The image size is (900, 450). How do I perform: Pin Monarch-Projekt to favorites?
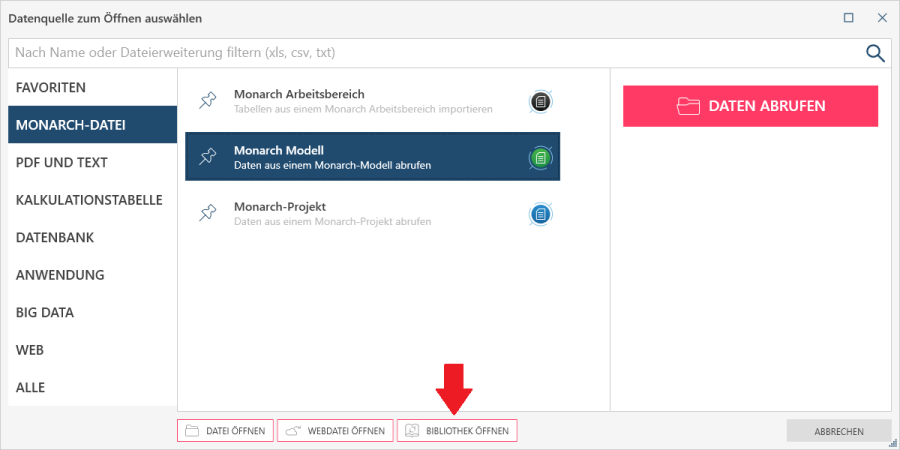[207, 213]
